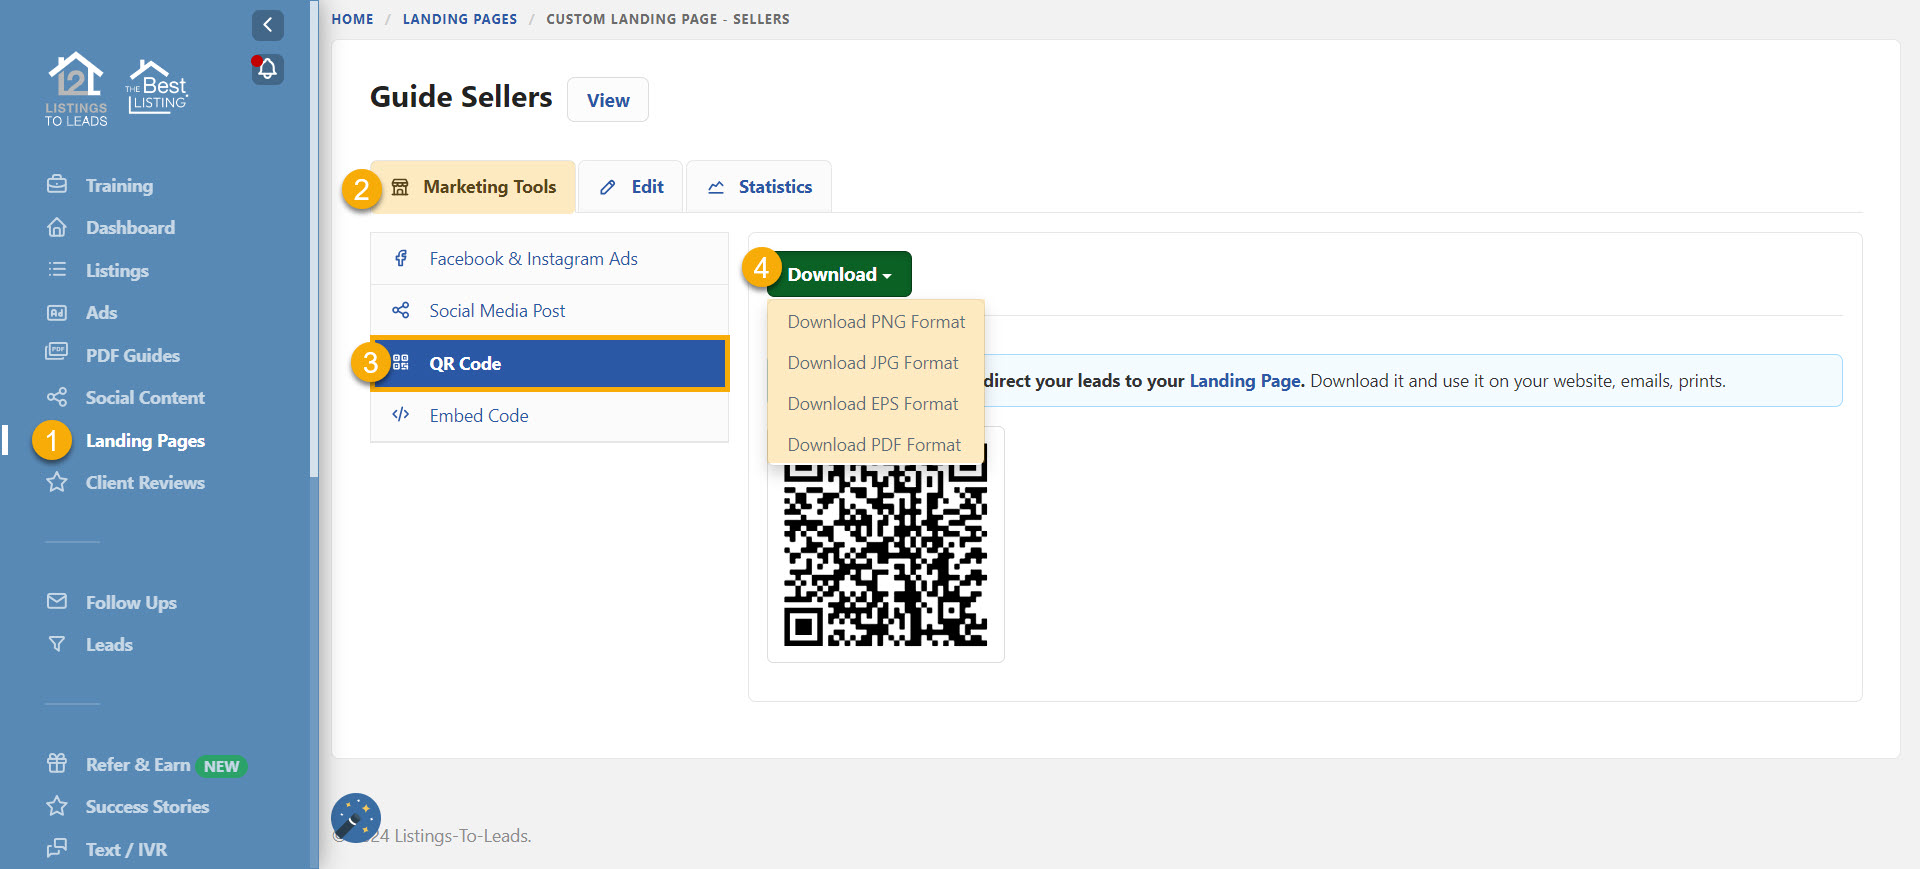The height and width of the screenshot is (869, 1920).
Task: Go to Landing Pages in the breadcrumb
Action: tap(459, 19)
